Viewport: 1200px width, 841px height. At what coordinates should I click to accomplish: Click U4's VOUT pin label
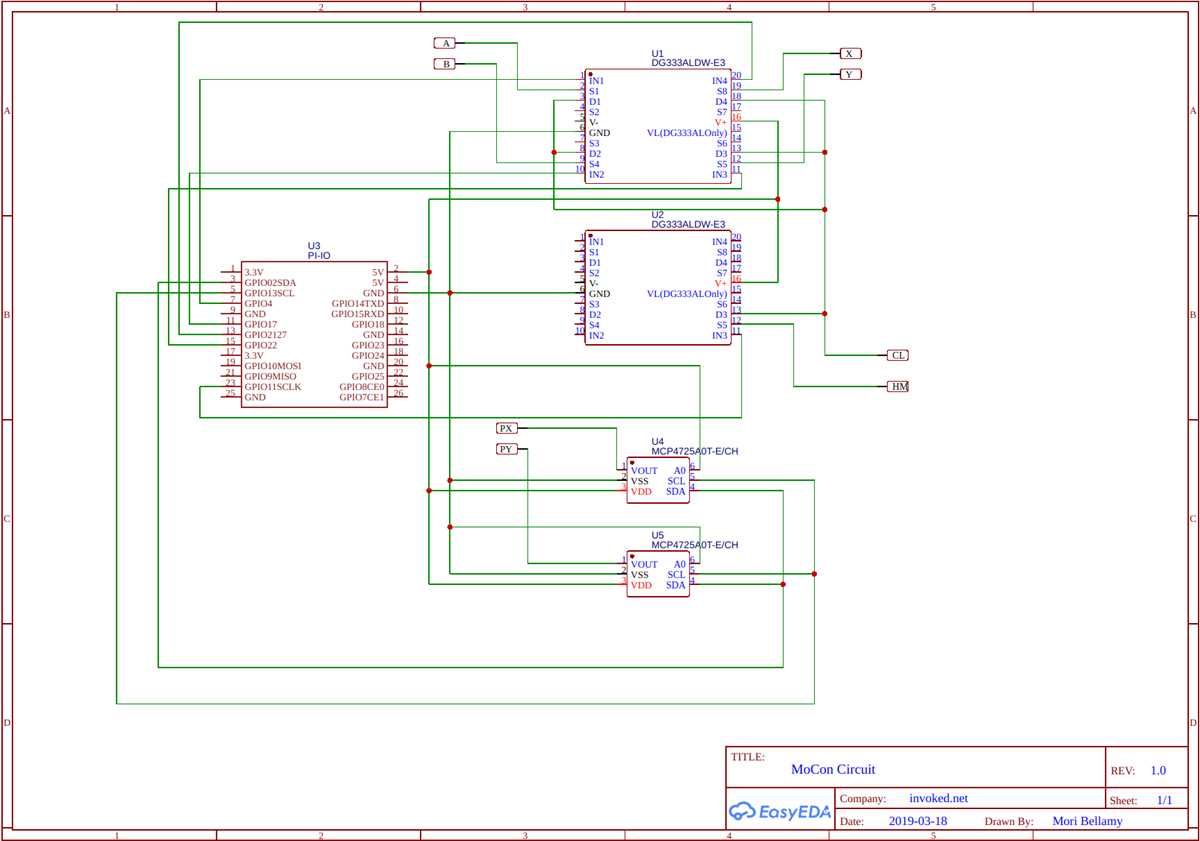(644, 470)
